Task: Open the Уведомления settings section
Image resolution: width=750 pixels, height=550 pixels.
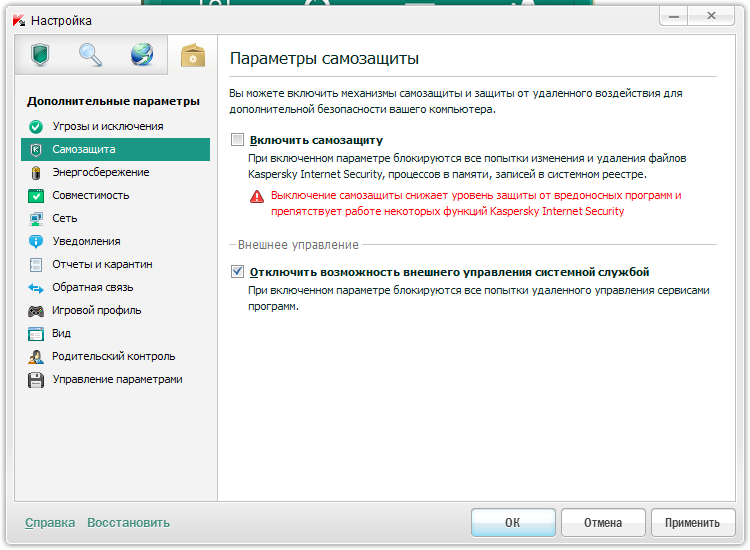Action: click(x=115, y=242)
